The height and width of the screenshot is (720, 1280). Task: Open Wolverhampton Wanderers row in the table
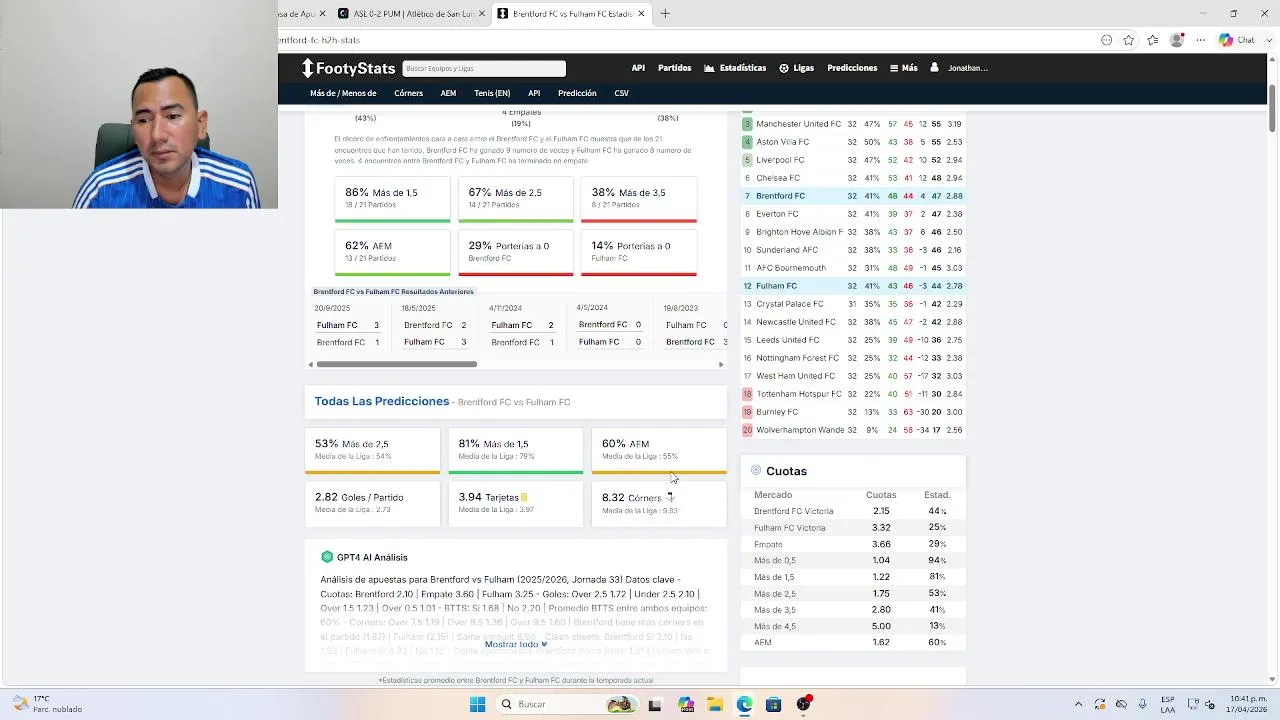pyautogui.click(x=853, y=430)
